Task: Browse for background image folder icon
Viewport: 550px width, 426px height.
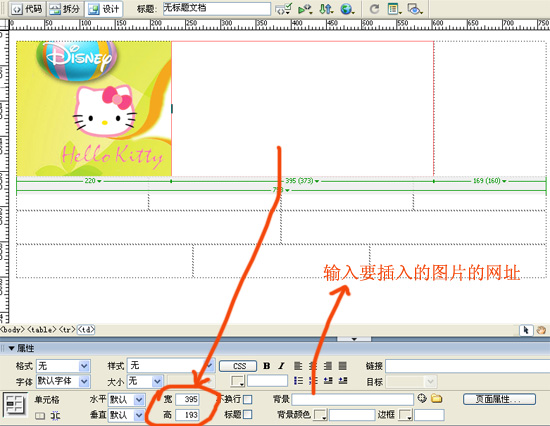Action: pyautogui.click(x=436, y=398)
